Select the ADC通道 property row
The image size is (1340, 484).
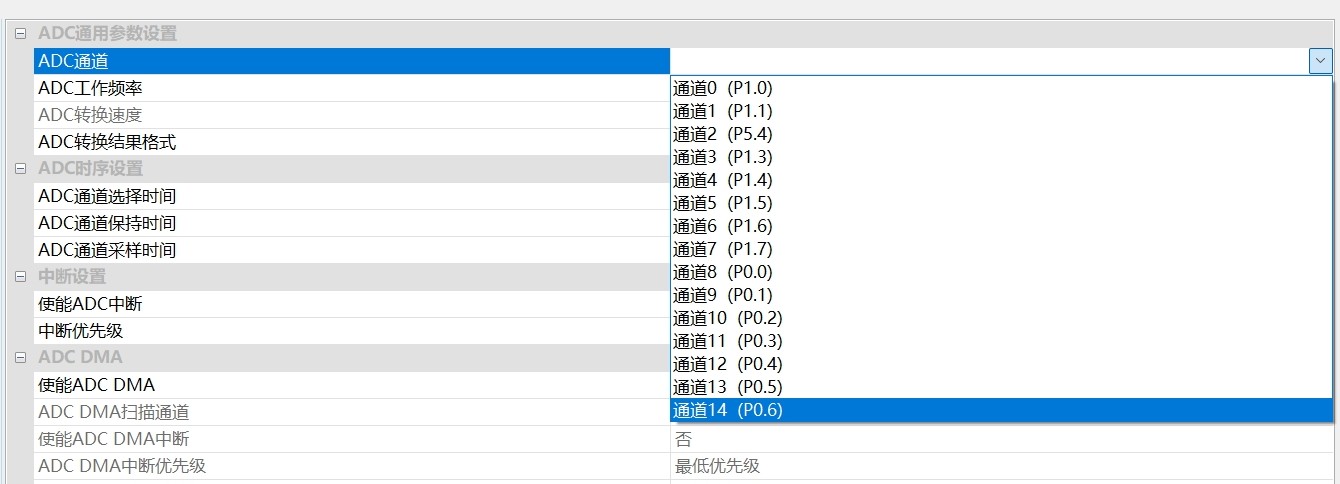pos(352,61)
